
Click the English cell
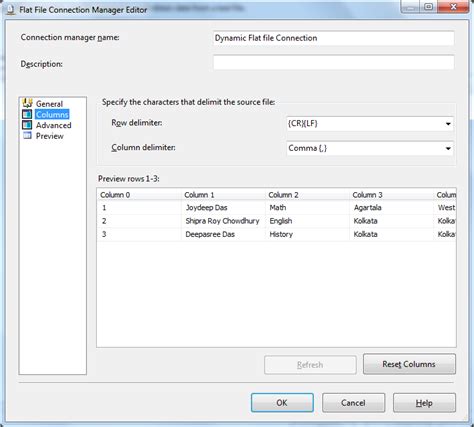(308, 221)
